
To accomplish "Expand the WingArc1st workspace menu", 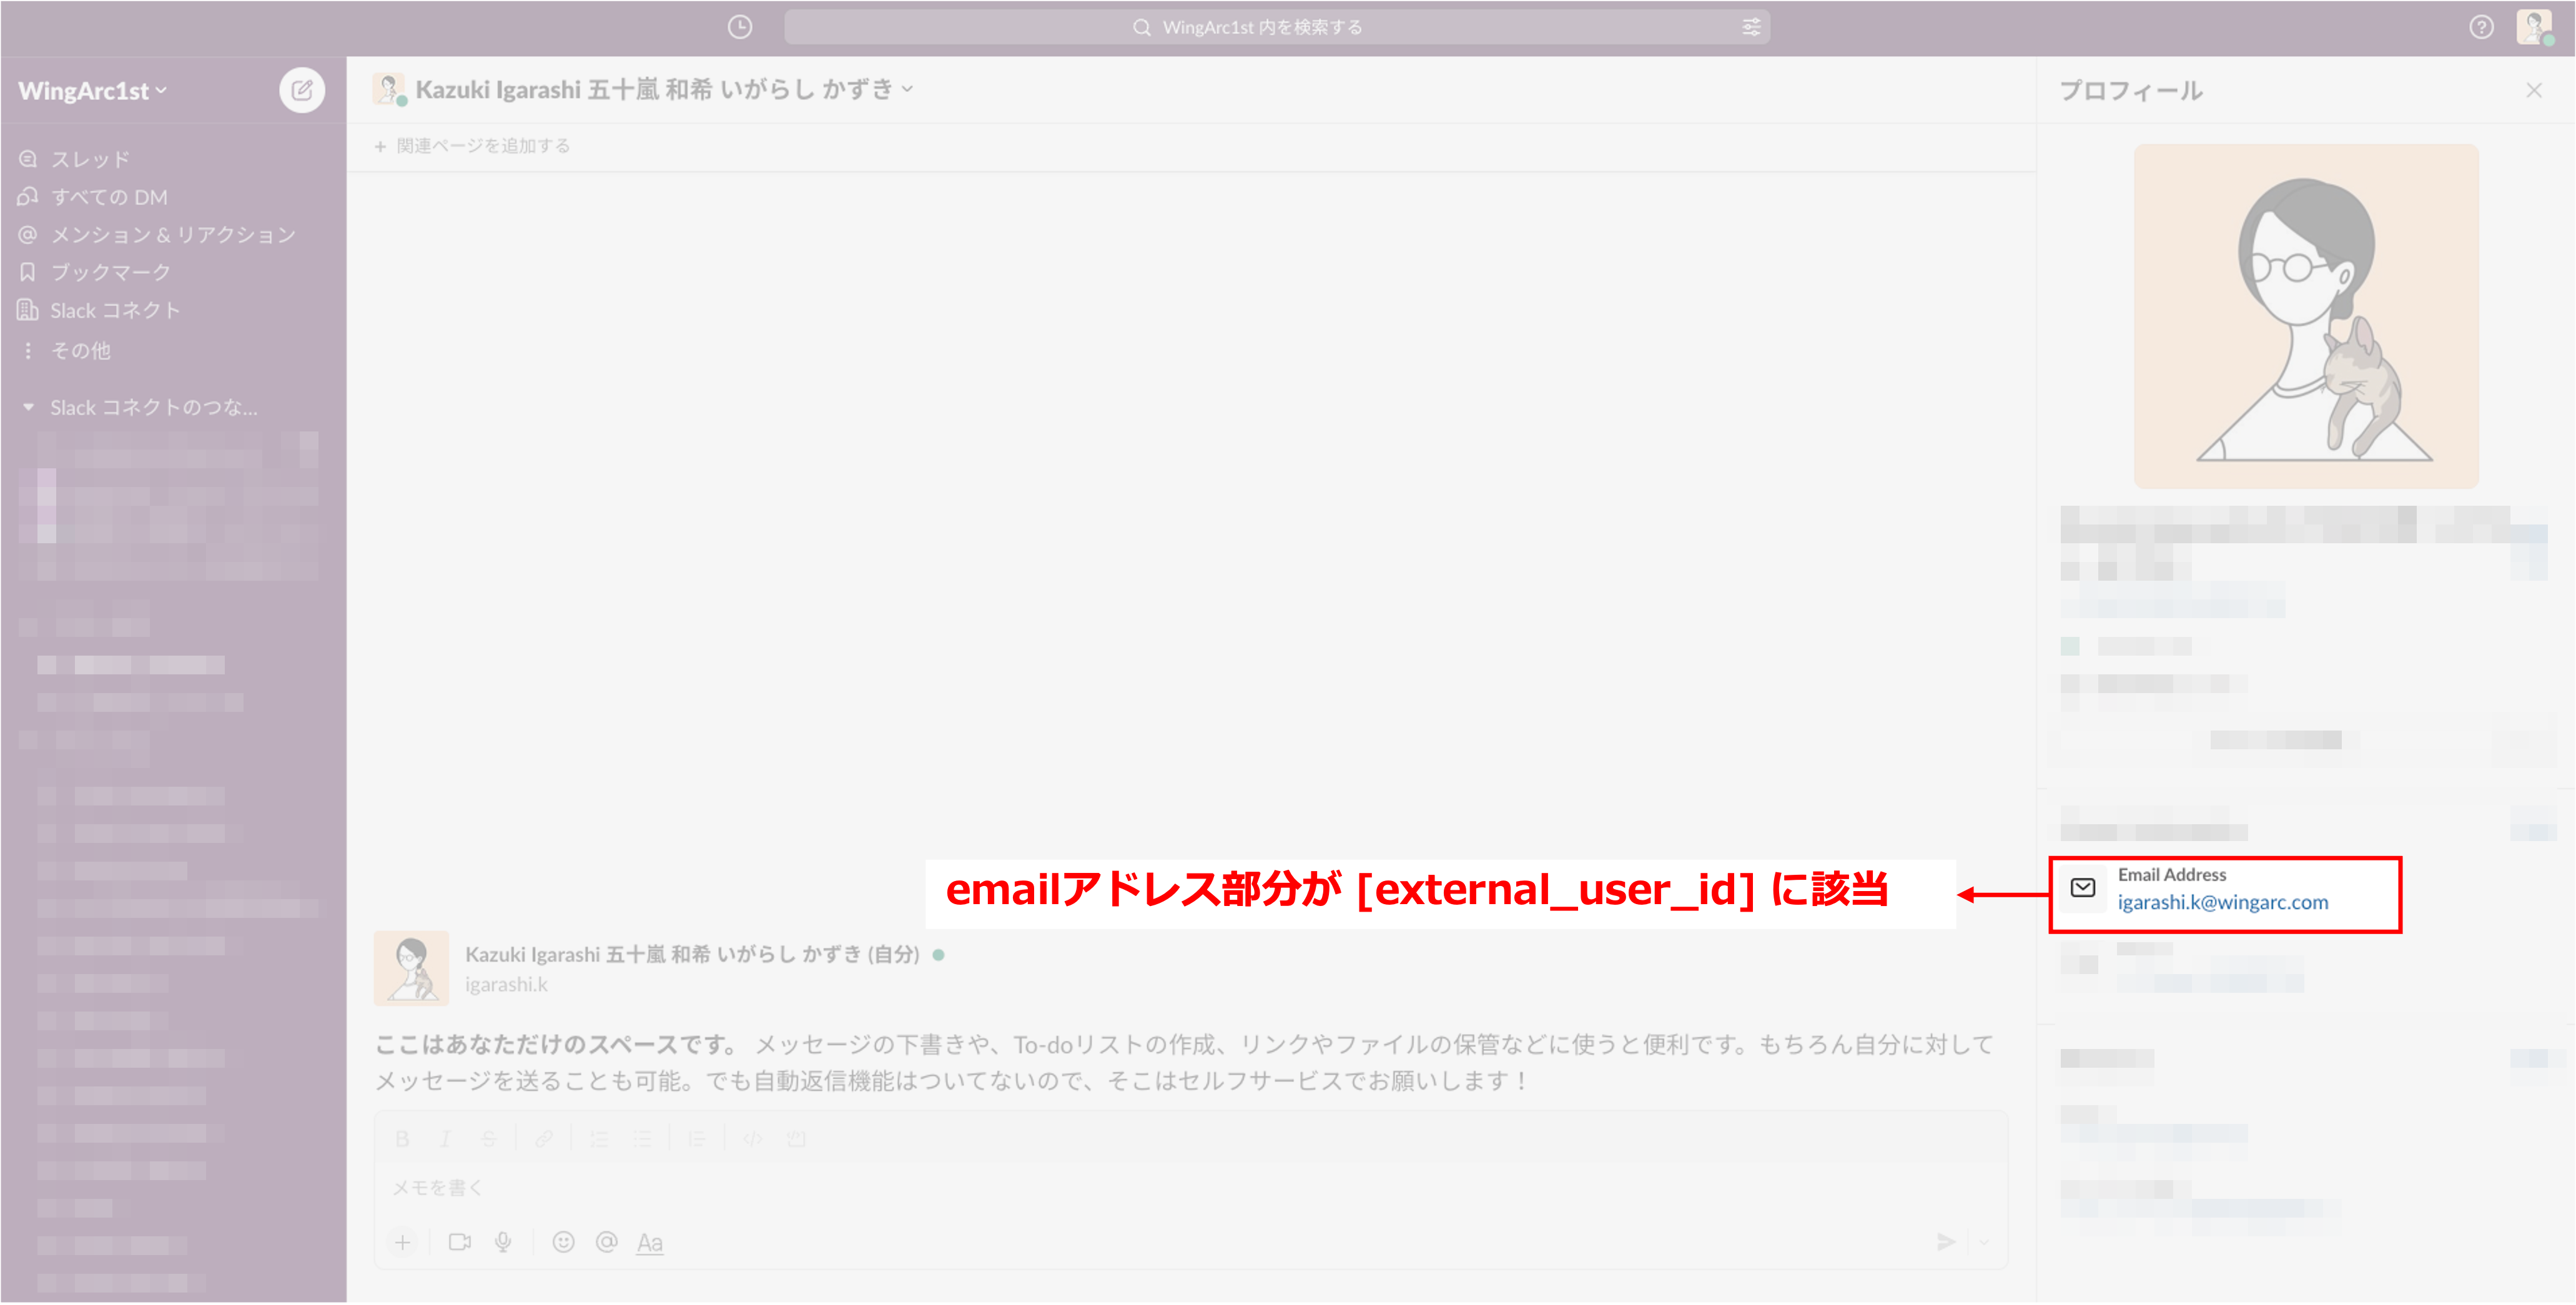I will tap(93, 90).
